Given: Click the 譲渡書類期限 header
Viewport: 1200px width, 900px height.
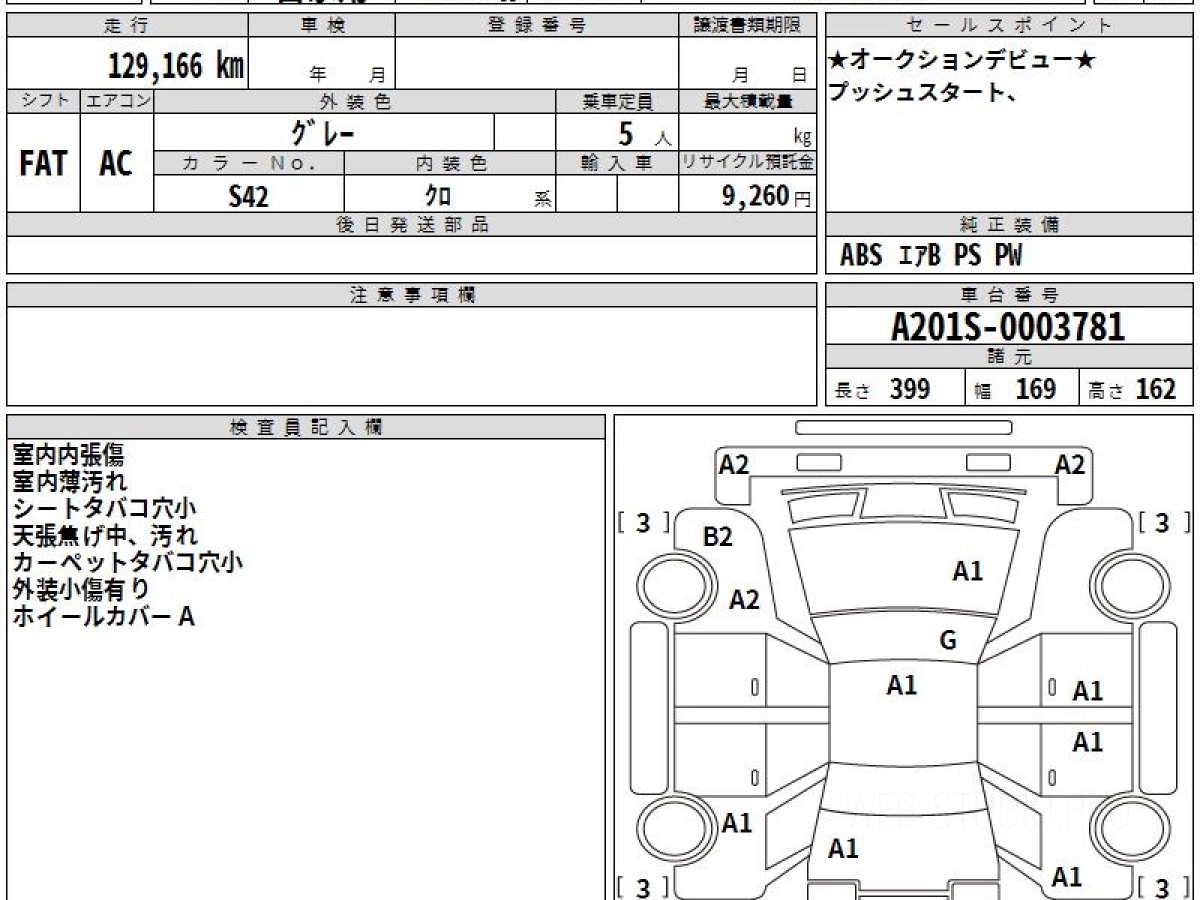Looking at the screenshot, I should (748, 26).
